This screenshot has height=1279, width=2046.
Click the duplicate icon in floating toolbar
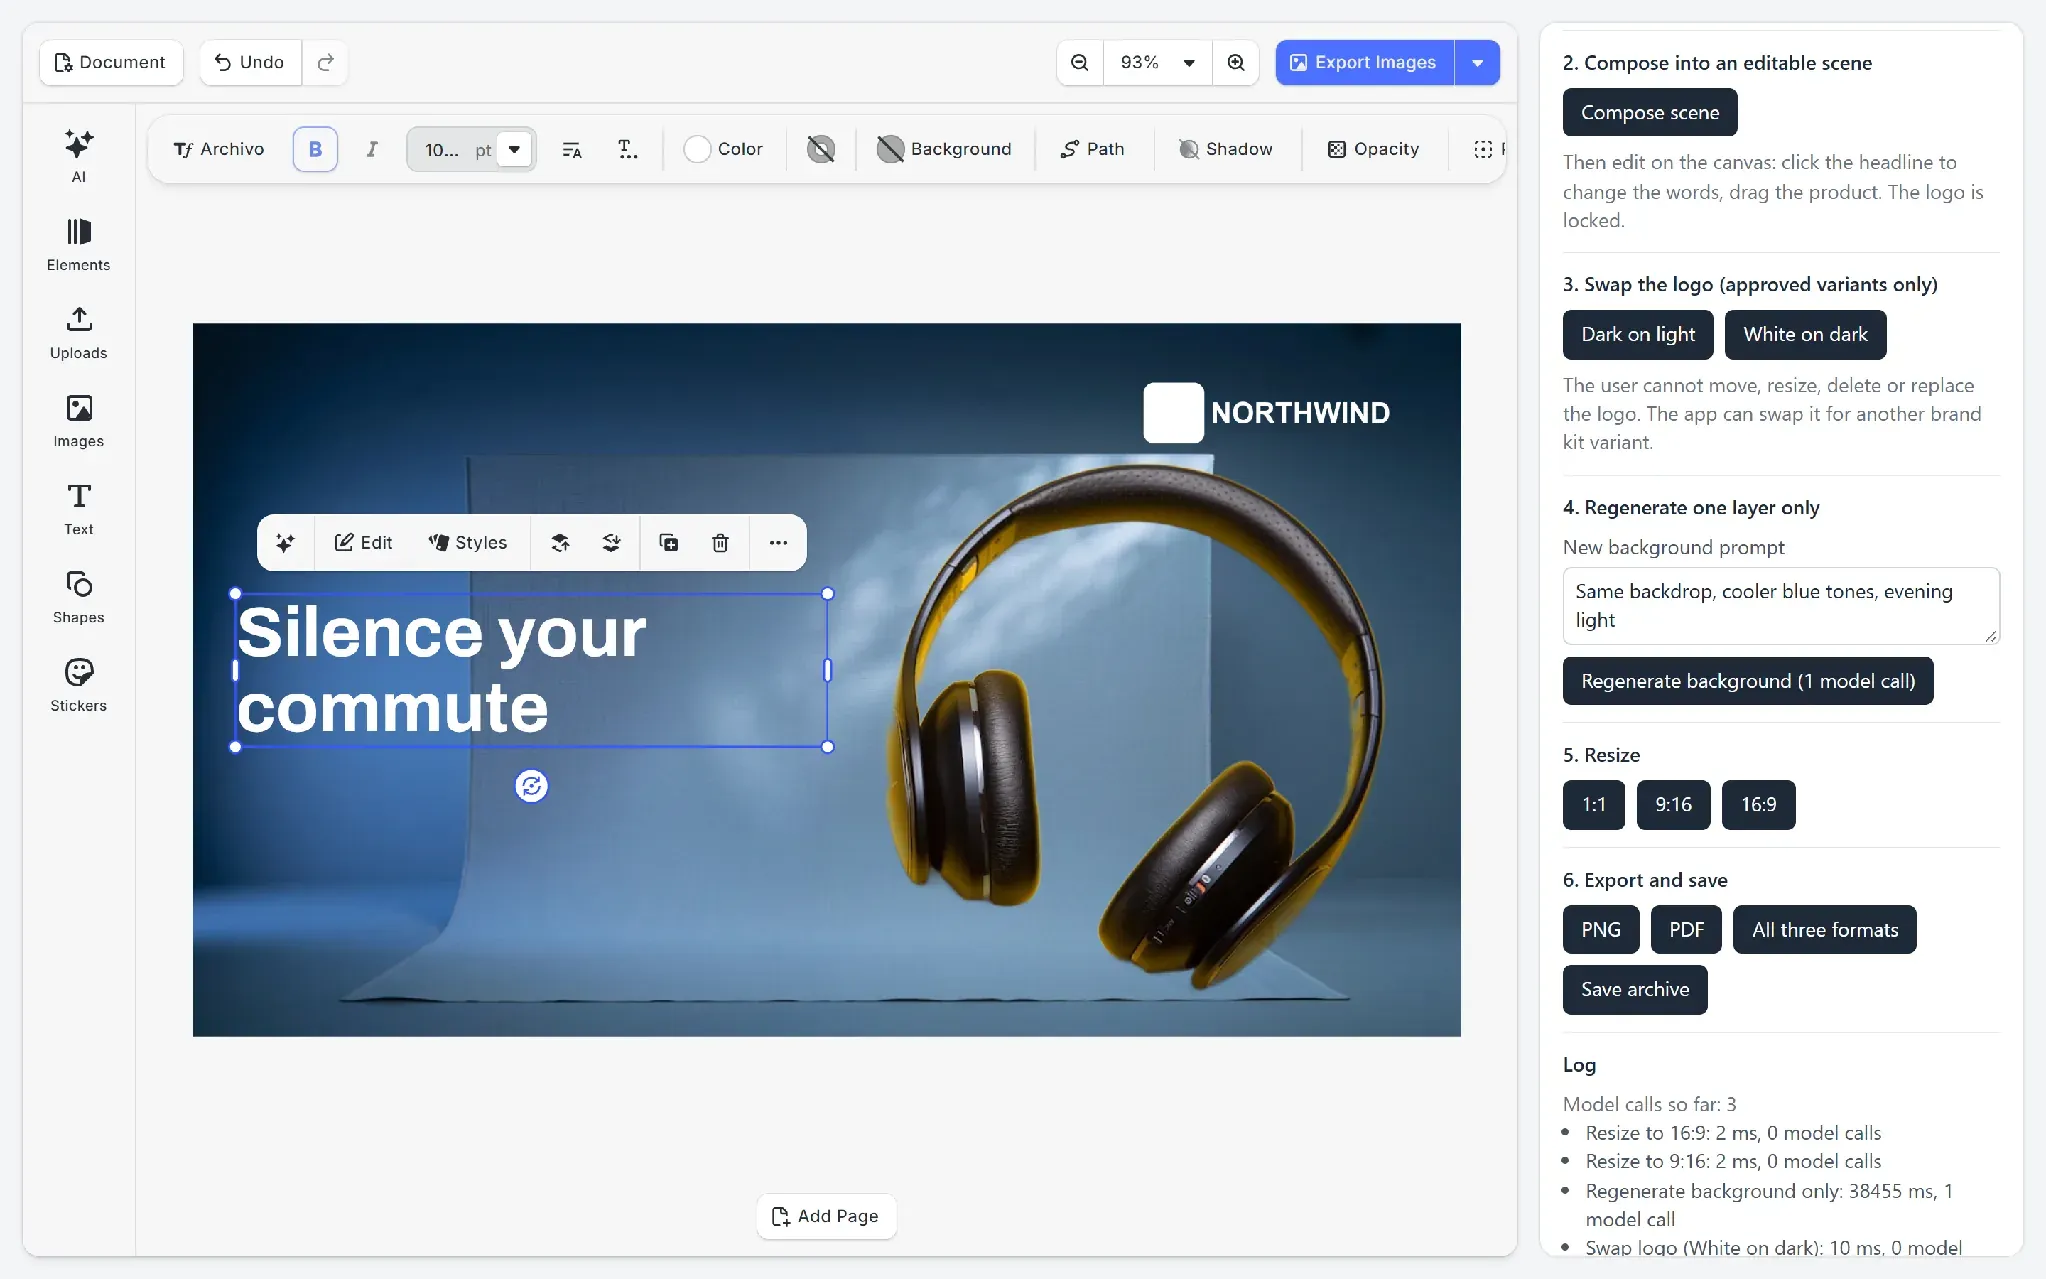point(668,543)
